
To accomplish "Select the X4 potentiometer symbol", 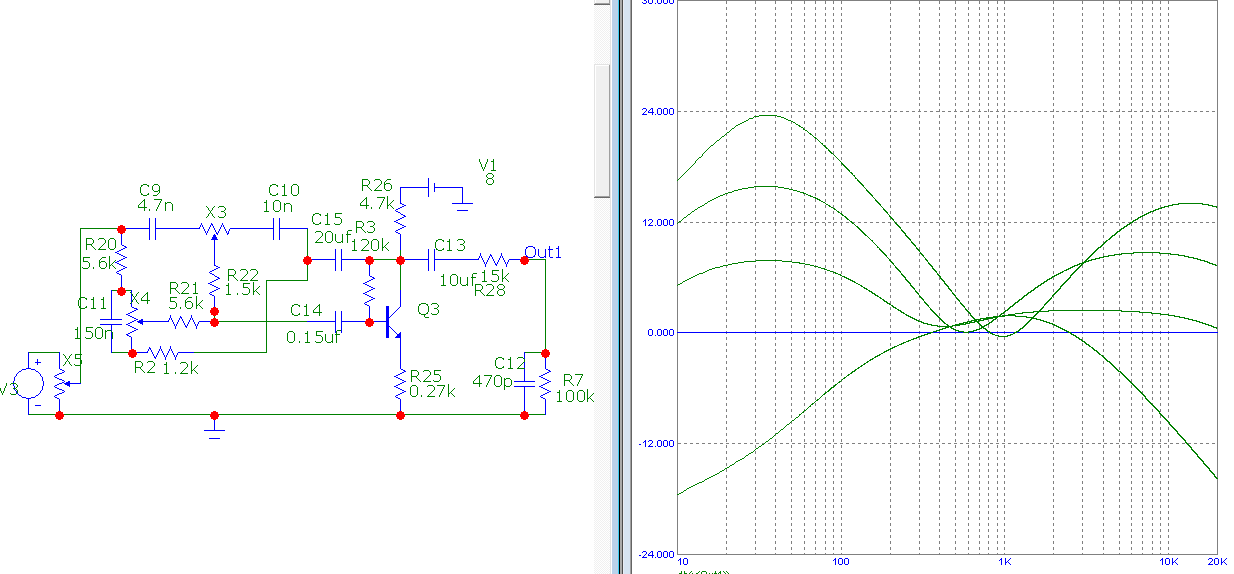I will 131,322.
